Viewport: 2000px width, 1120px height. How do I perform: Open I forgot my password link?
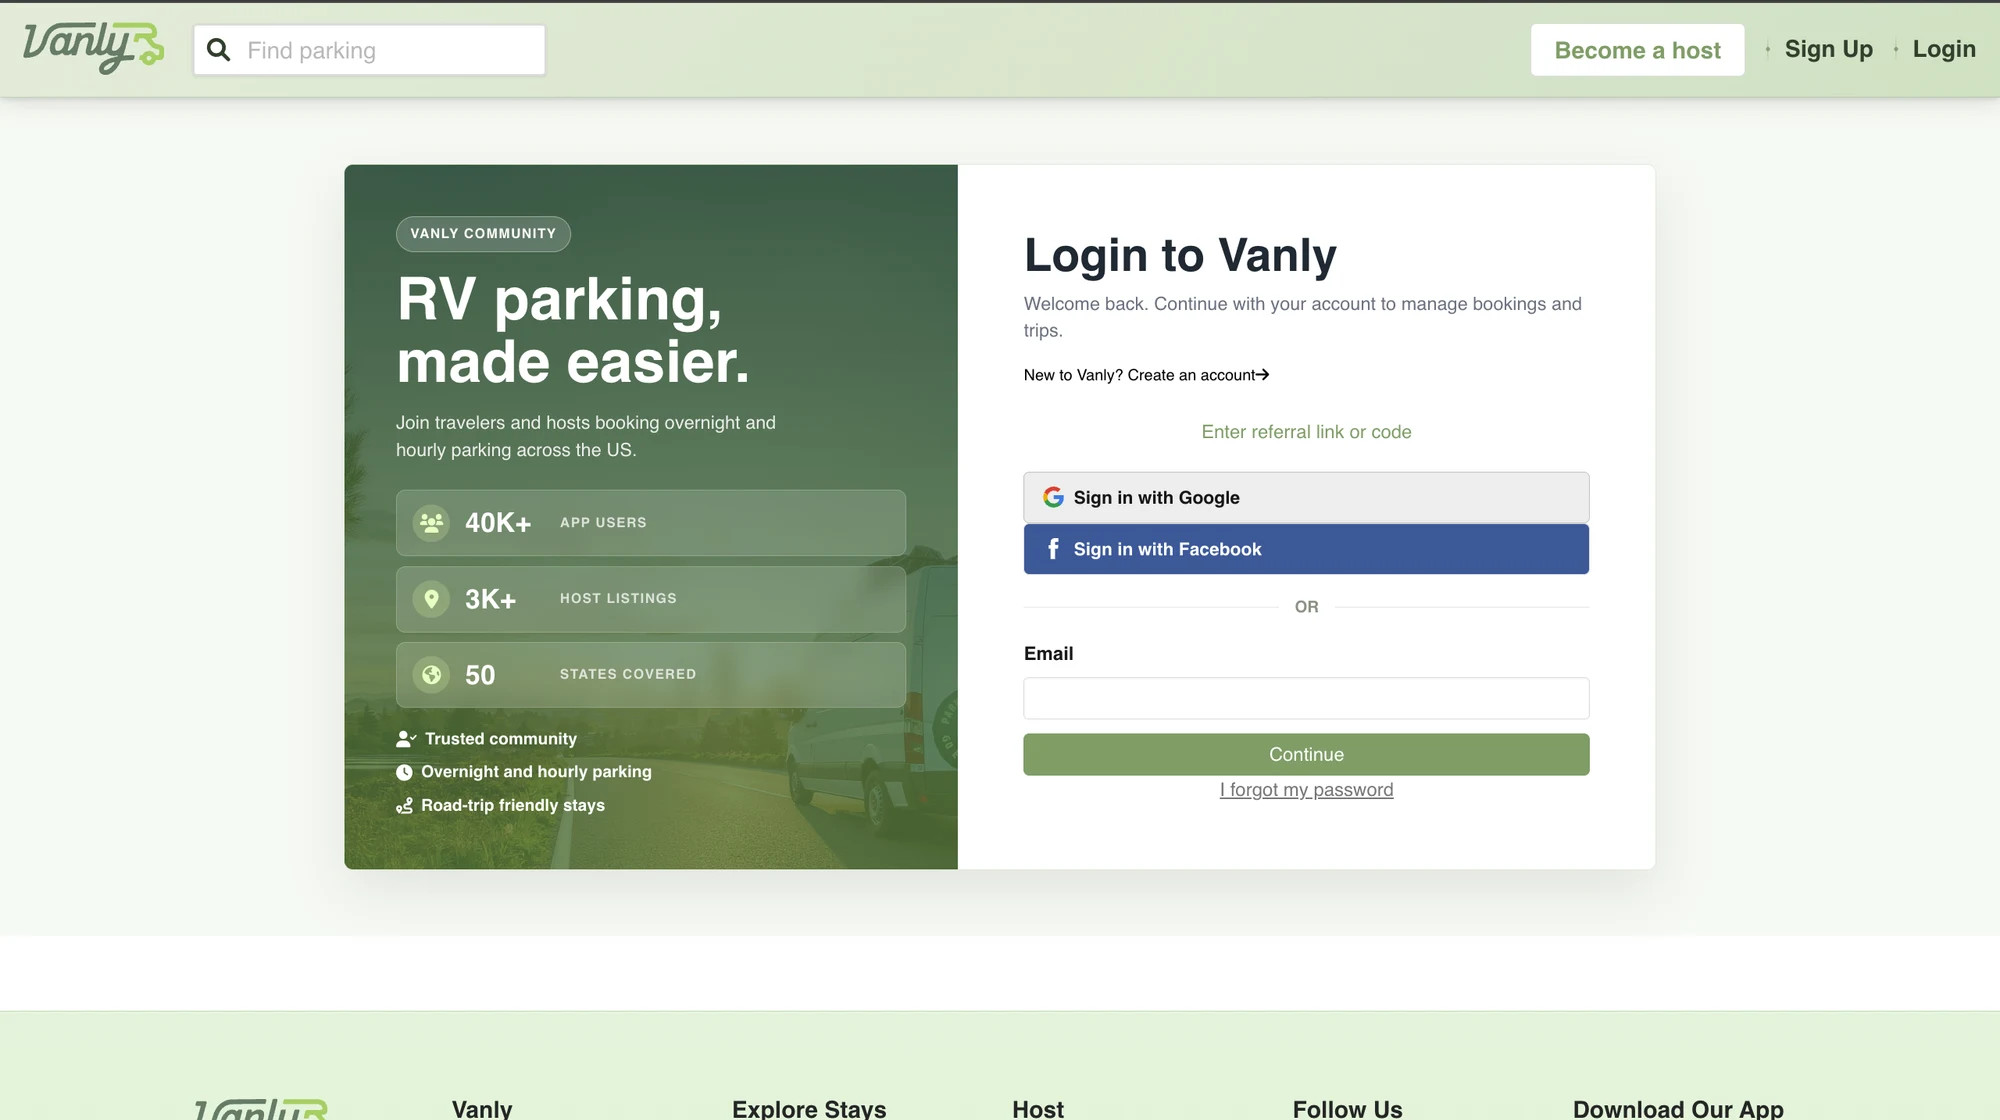(1306, 790)
